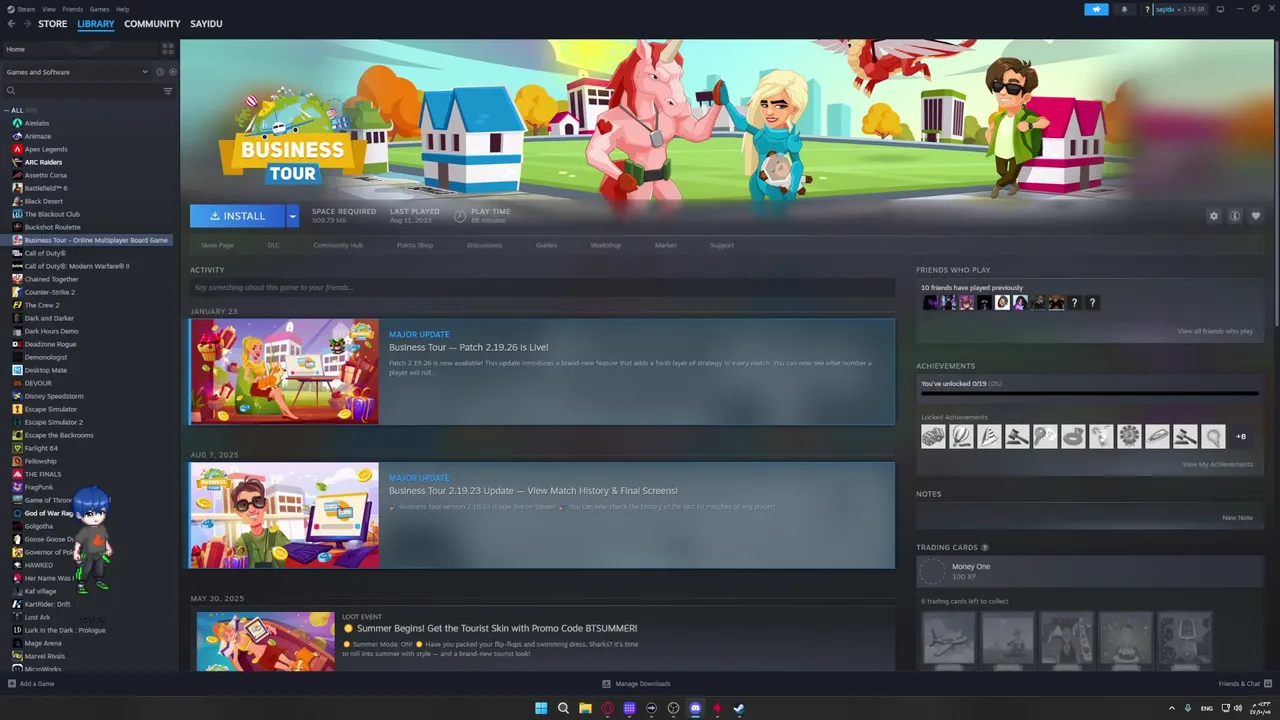
Task: Open Steam taskbar icon
Action: [739, 708]
